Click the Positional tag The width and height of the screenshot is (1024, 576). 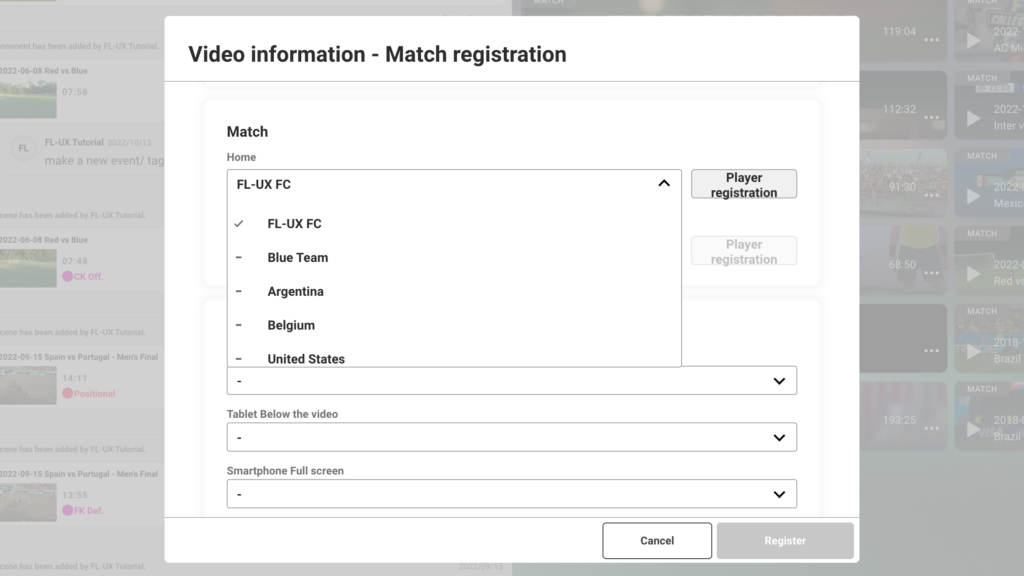(89, 393)
